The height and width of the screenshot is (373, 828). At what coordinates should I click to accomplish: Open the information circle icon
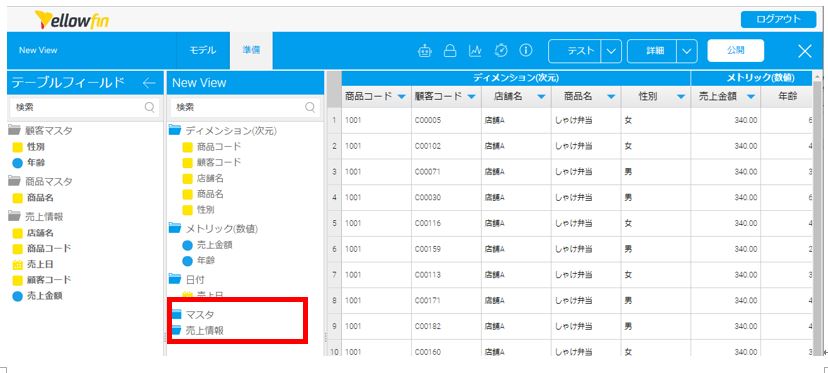(525, 51)
